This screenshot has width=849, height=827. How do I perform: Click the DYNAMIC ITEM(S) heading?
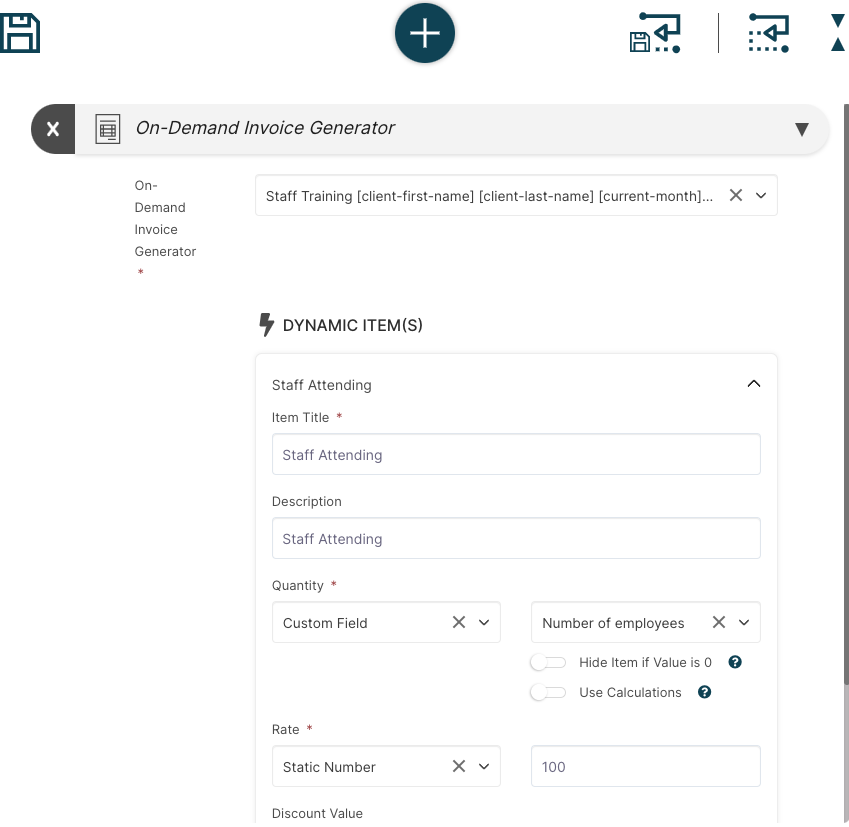coord(352,325)
